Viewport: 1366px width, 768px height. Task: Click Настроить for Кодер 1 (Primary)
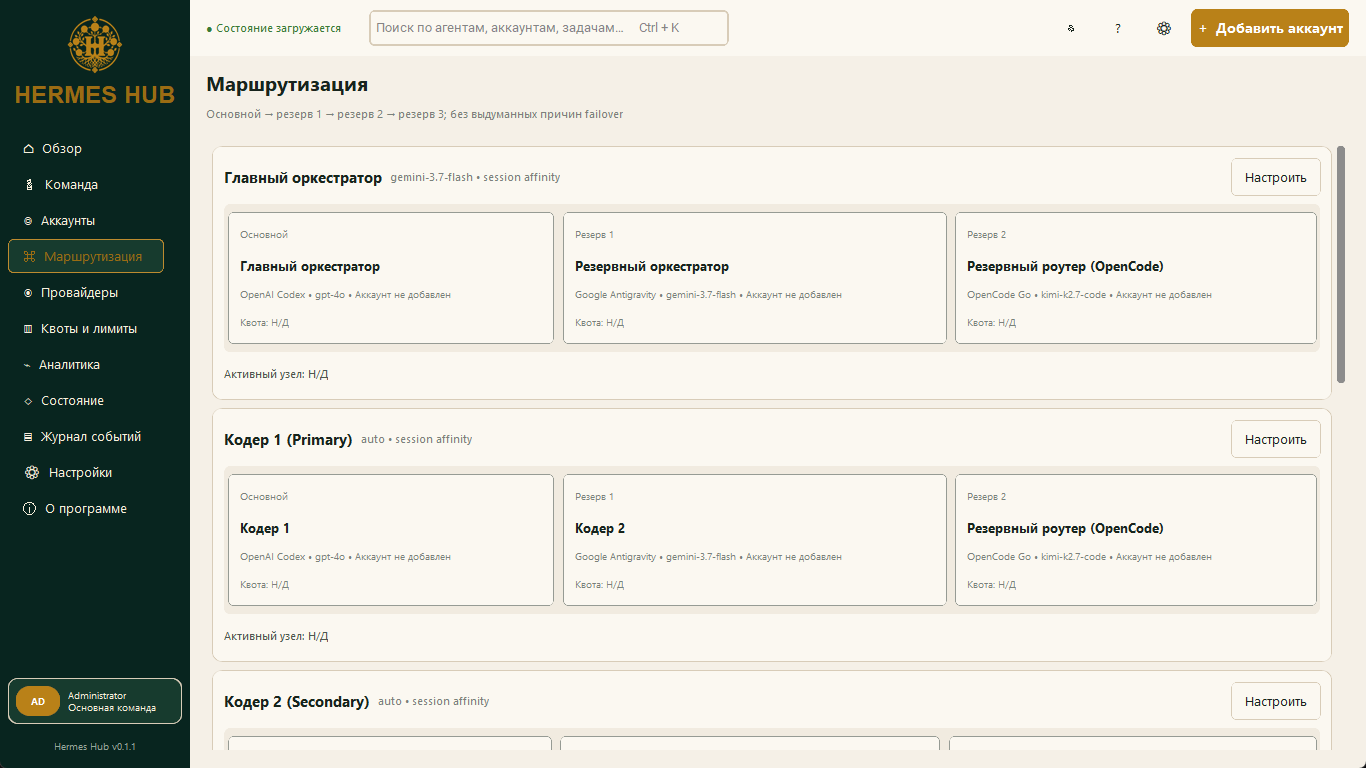(x=1275, y=439)
